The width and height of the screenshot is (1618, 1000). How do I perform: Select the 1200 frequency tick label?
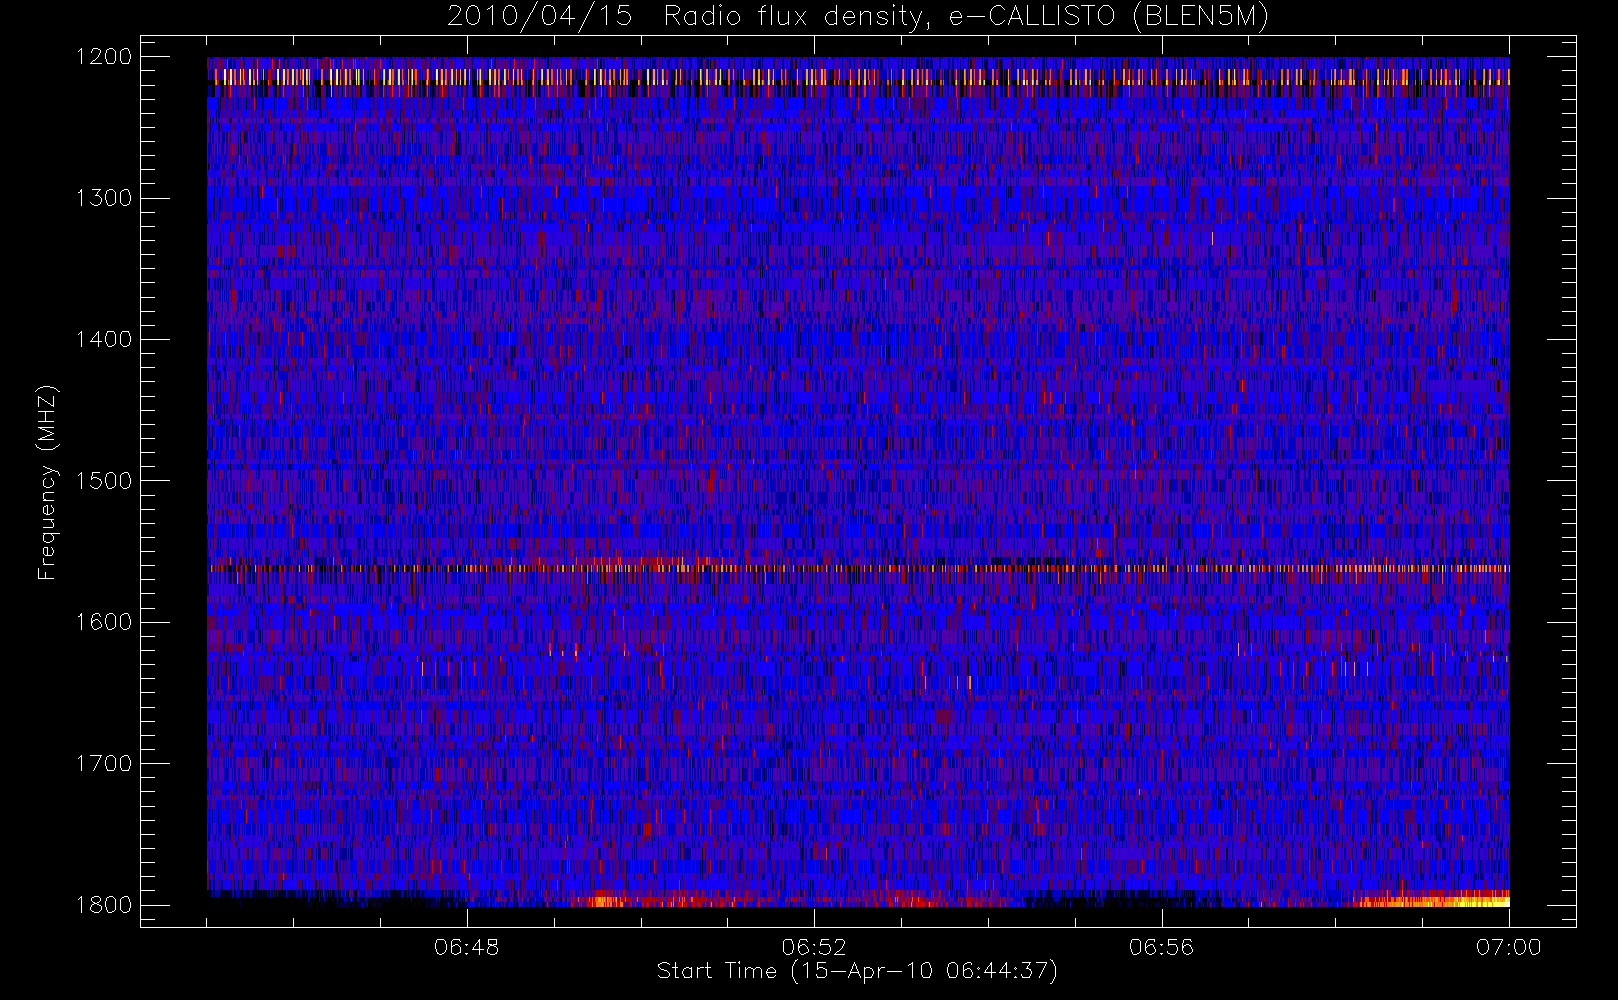pyautogui.click(x=105, y=57)
